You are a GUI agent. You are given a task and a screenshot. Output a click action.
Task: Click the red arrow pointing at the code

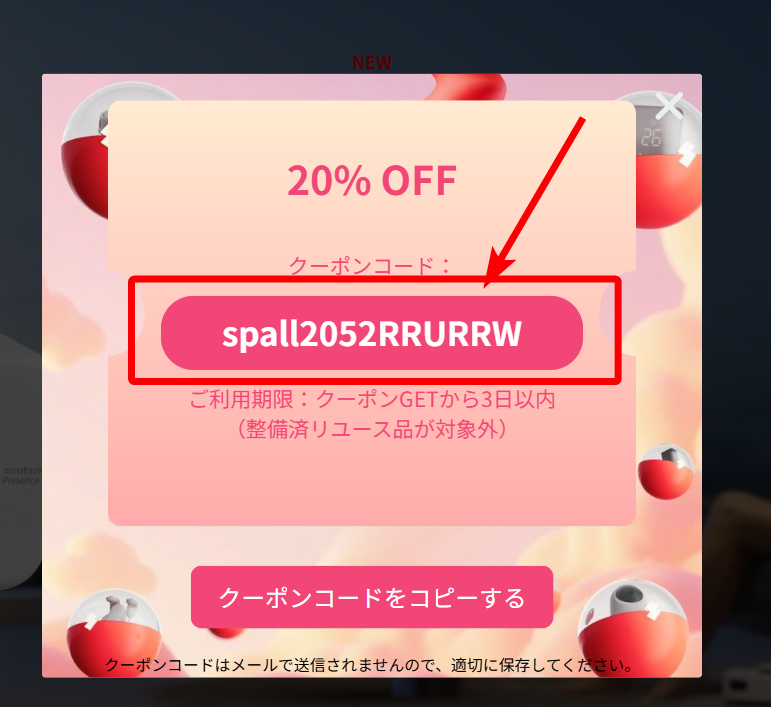pyautogui.click(x=534, y=203)
